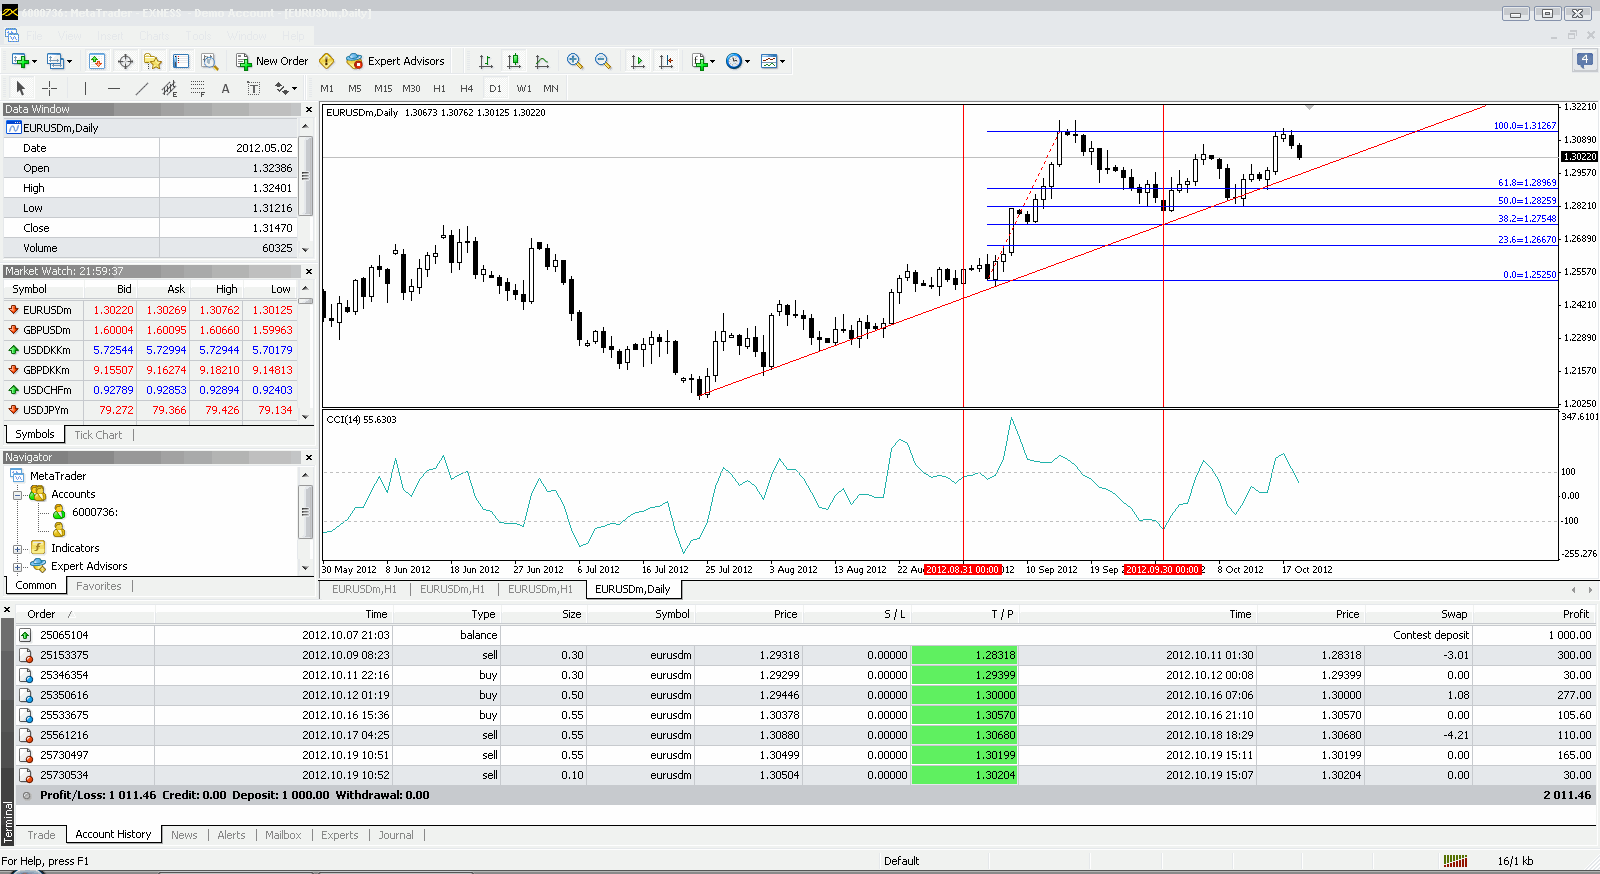
Task: Click the yellow diamond MetaEditor icon
Action: click(x=326, y=61)
